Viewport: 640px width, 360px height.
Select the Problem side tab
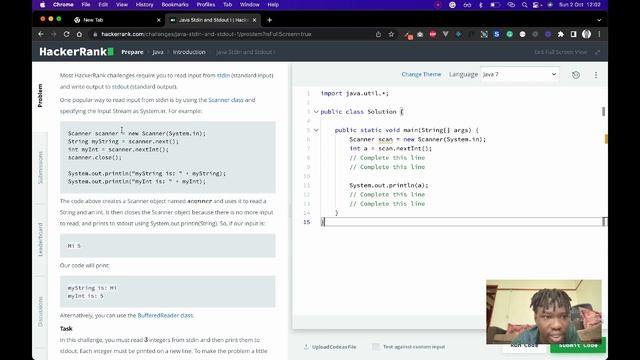coord(40,96)
